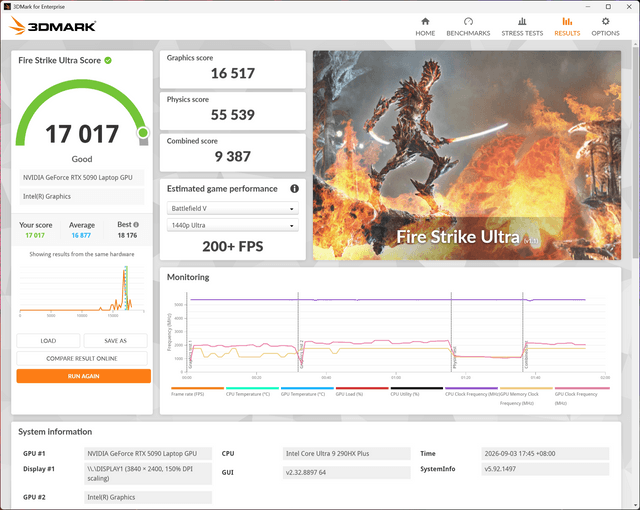Open the OPTIONS tab label
This screenshot has width=640, height=510.
coord(605,33)
